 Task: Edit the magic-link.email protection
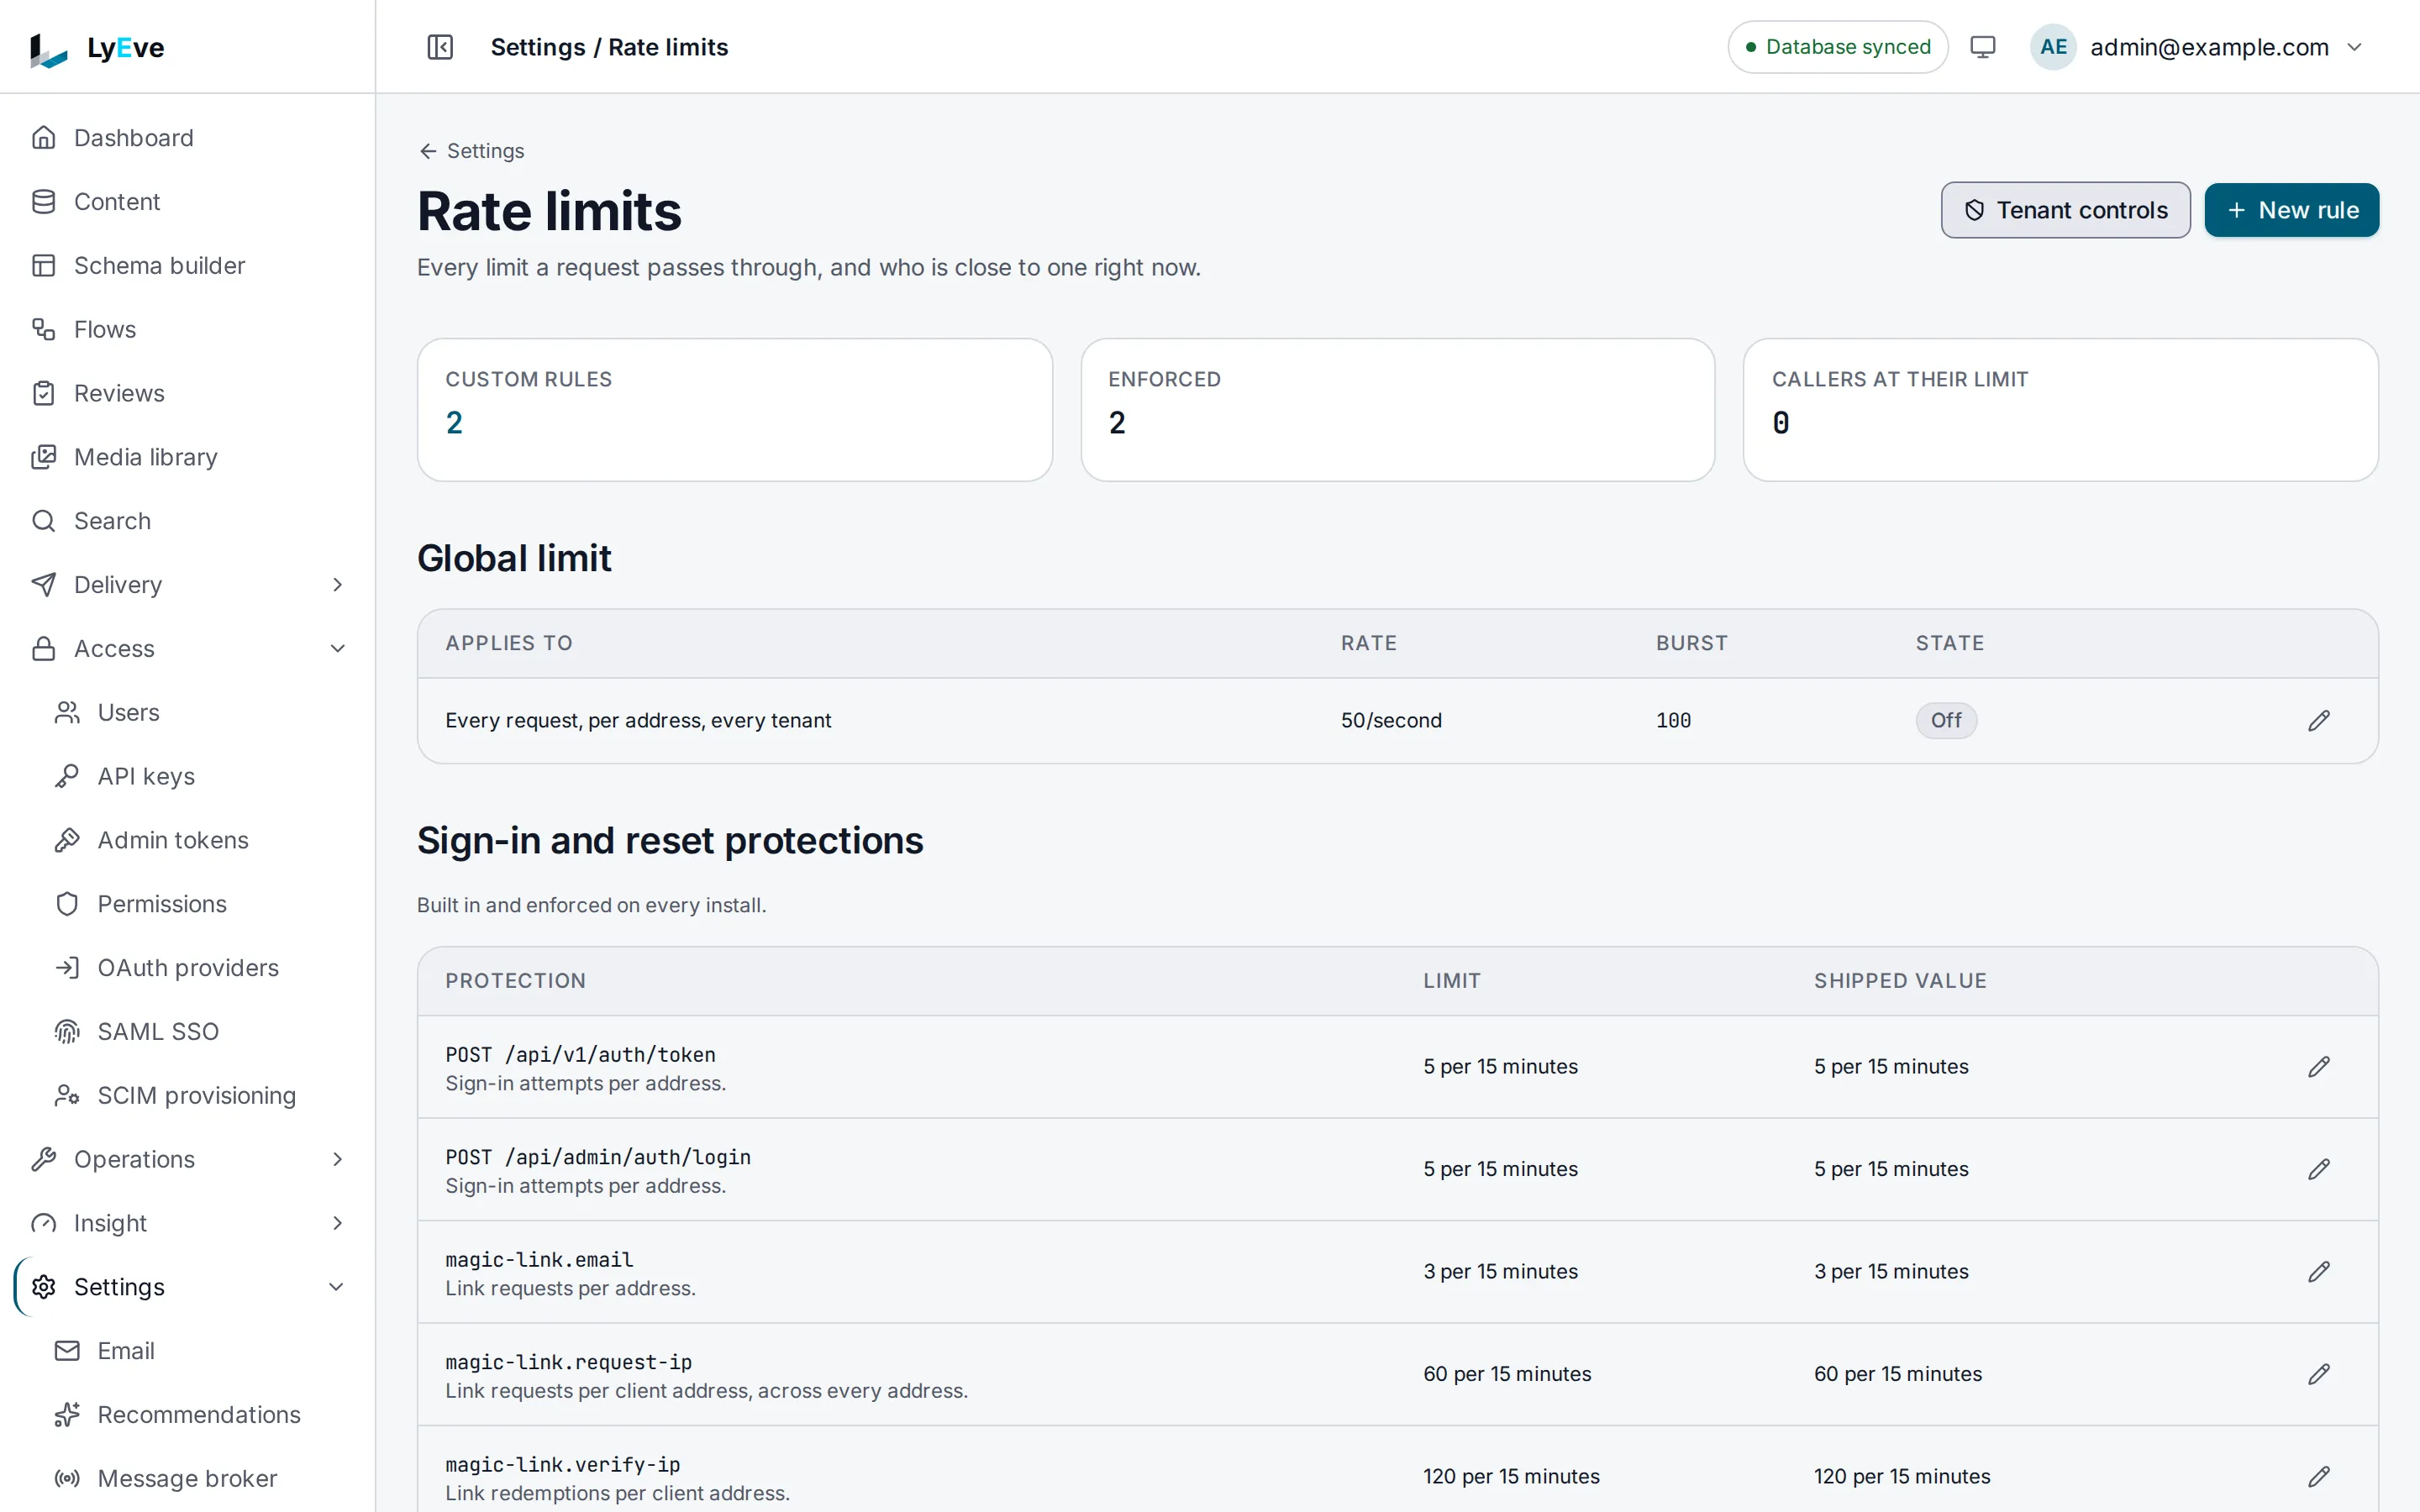2318,1272
